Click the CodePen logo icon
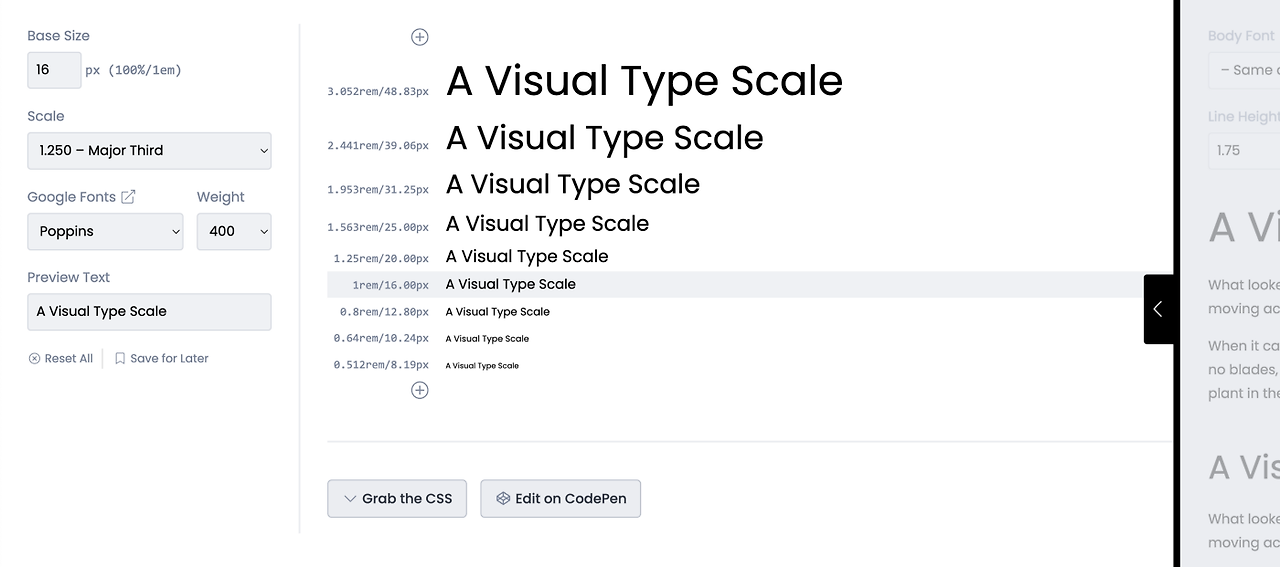 (503, 498)
